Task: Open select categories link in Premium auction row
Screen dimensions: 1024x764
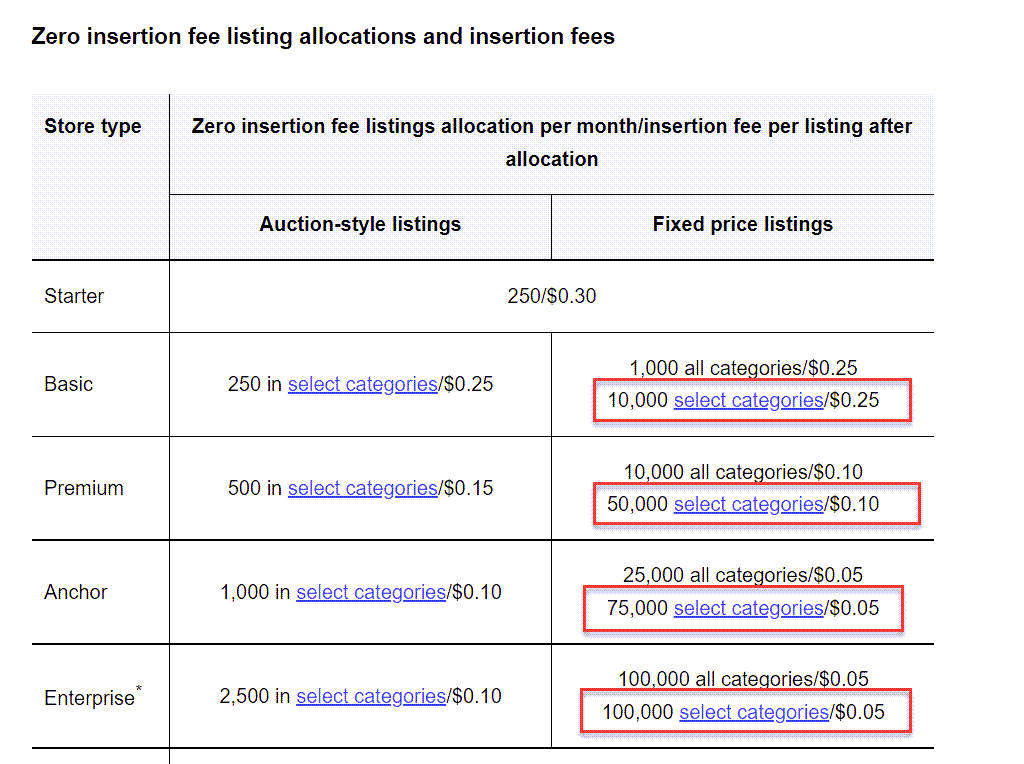Action: click(x=362, y=488)
